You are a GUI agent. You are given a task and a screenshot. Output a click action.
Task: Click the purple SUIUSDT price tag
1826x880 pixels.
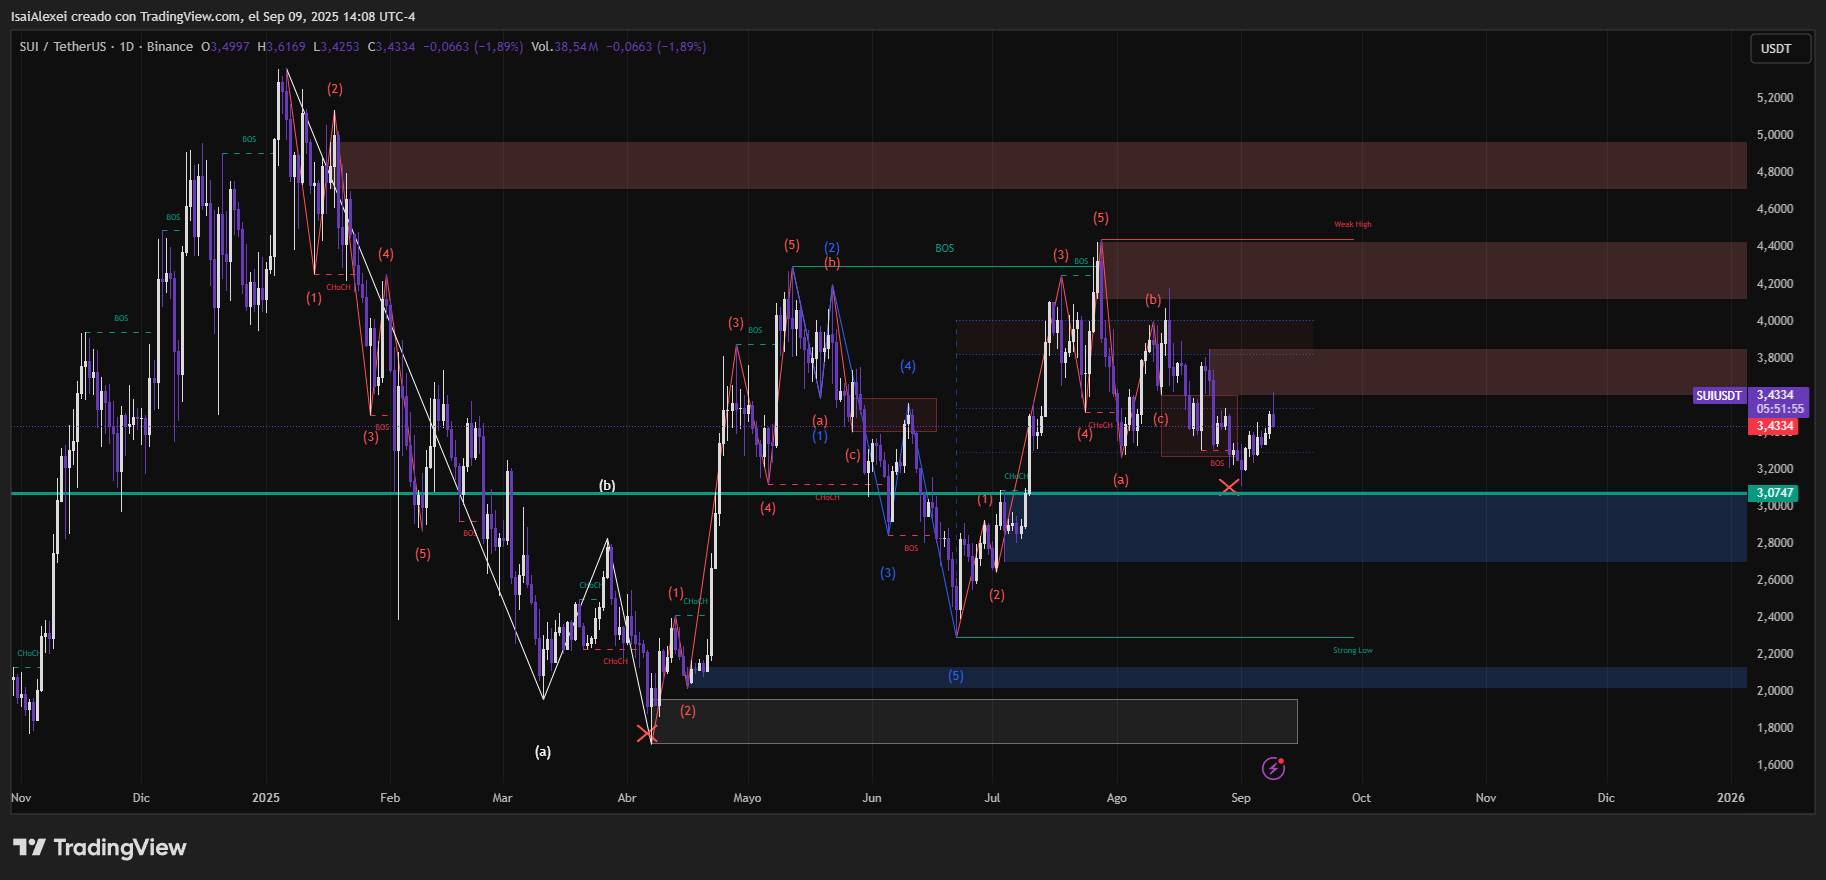coord(1718,396)
